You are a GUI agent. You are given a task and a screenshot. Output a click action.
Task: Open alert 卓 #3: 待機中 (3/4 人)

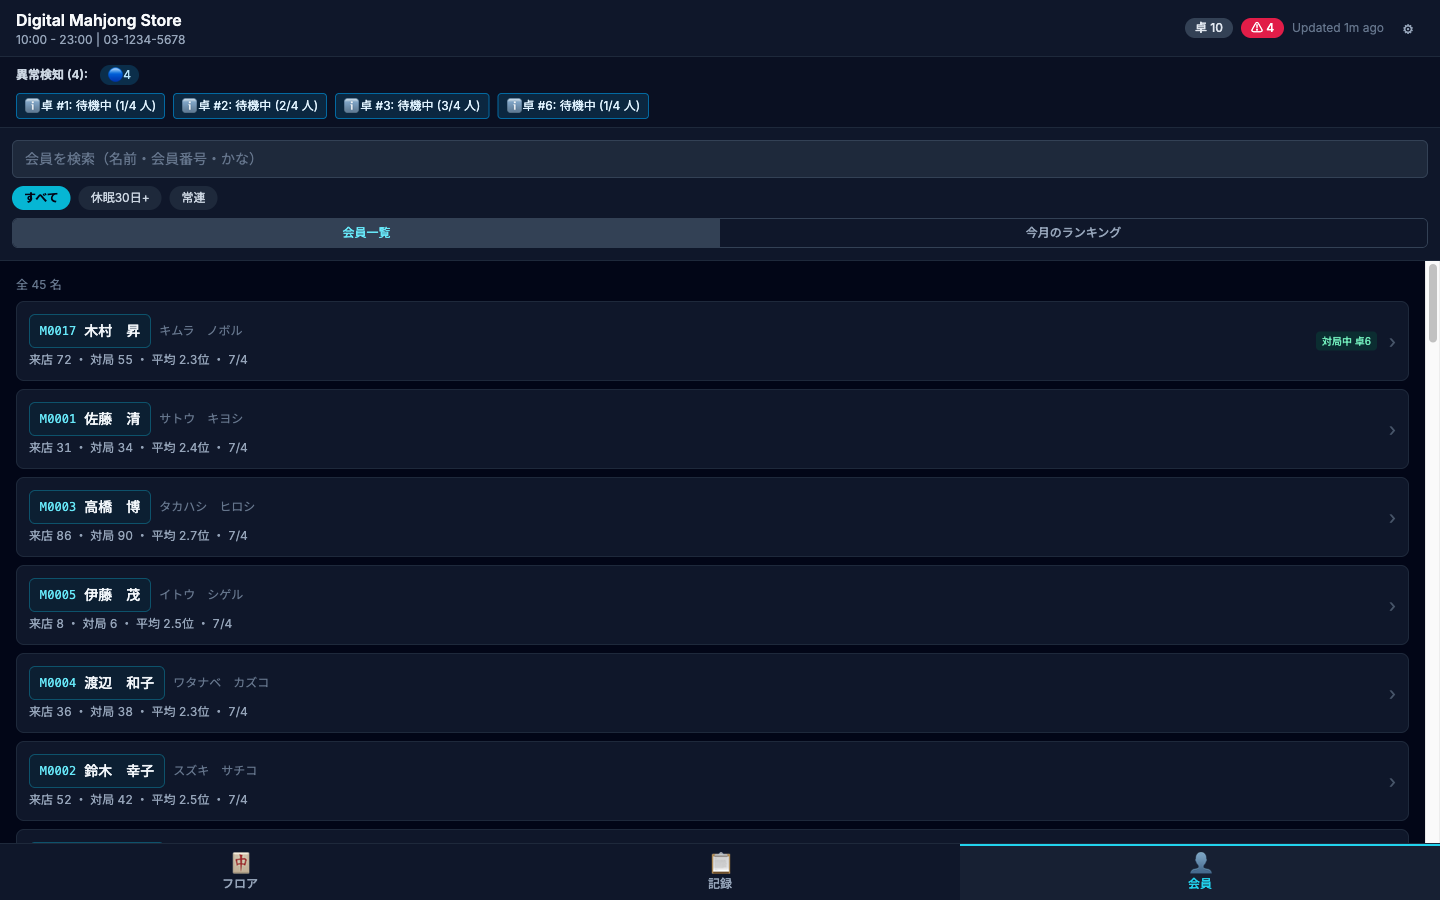[412, 106]
